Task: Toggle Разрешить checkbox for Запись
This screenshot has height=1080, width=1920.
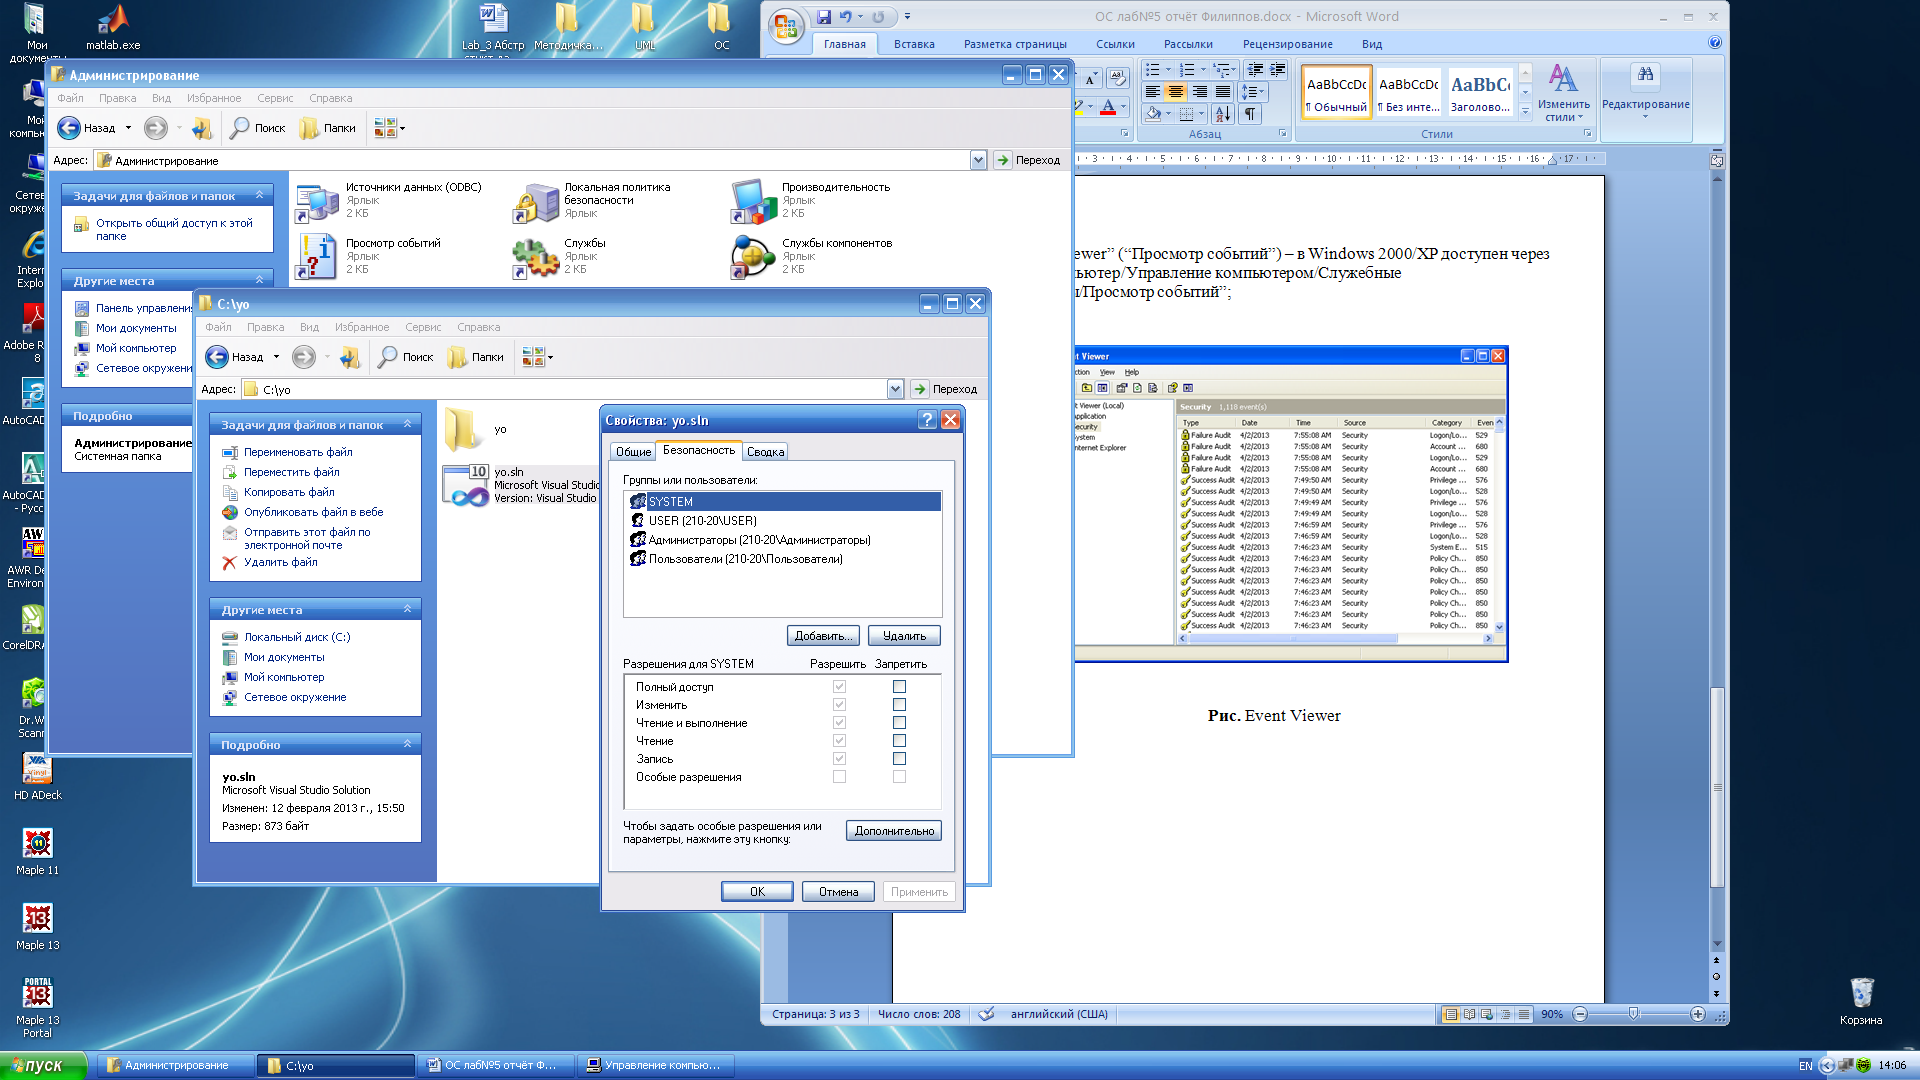Action: click(x=839, y=759)
